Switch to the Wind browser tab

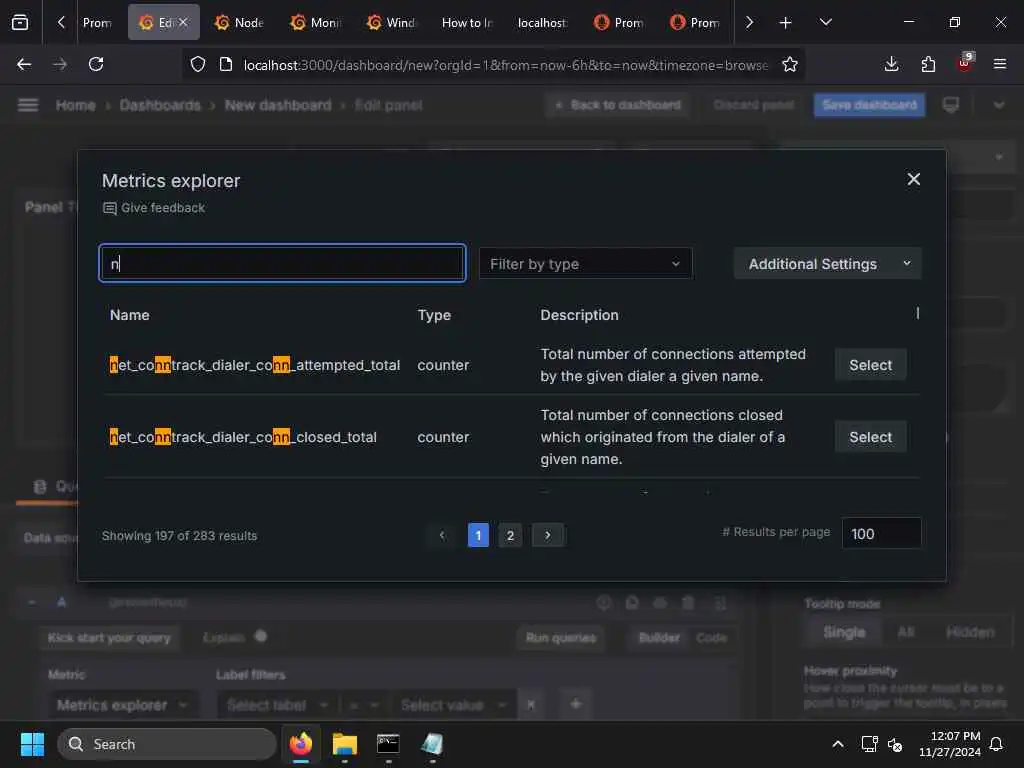[391, 22]
